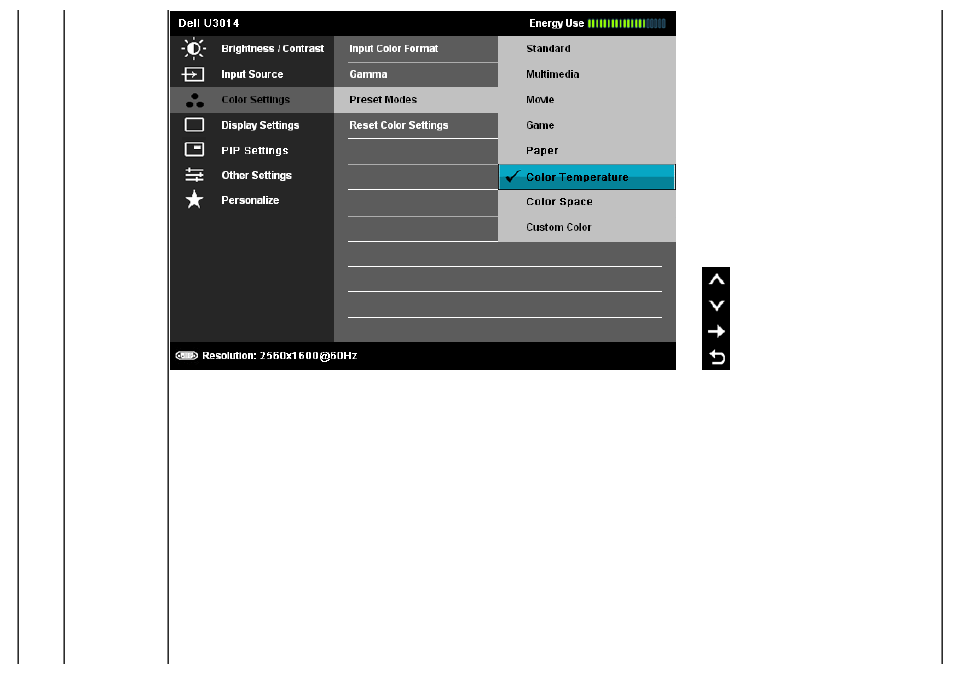Click the PIP Settings icon
954x674 pixels.
click(194, 150)
